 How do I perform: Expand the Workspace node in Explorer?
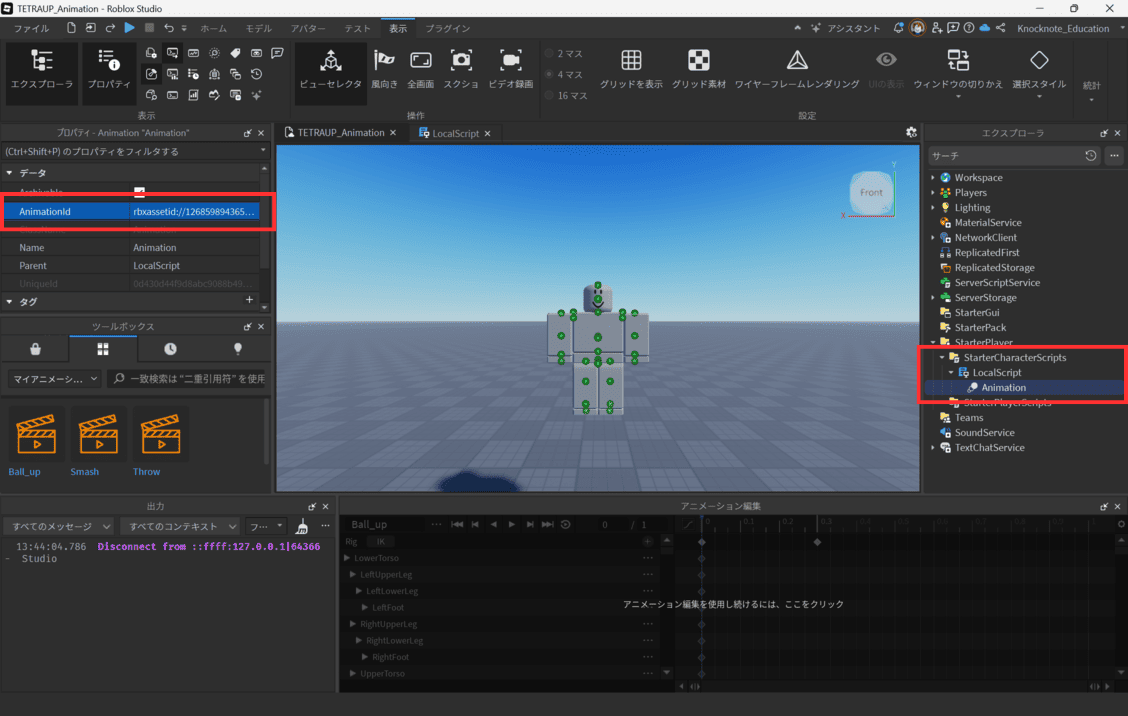coord(933,177)
